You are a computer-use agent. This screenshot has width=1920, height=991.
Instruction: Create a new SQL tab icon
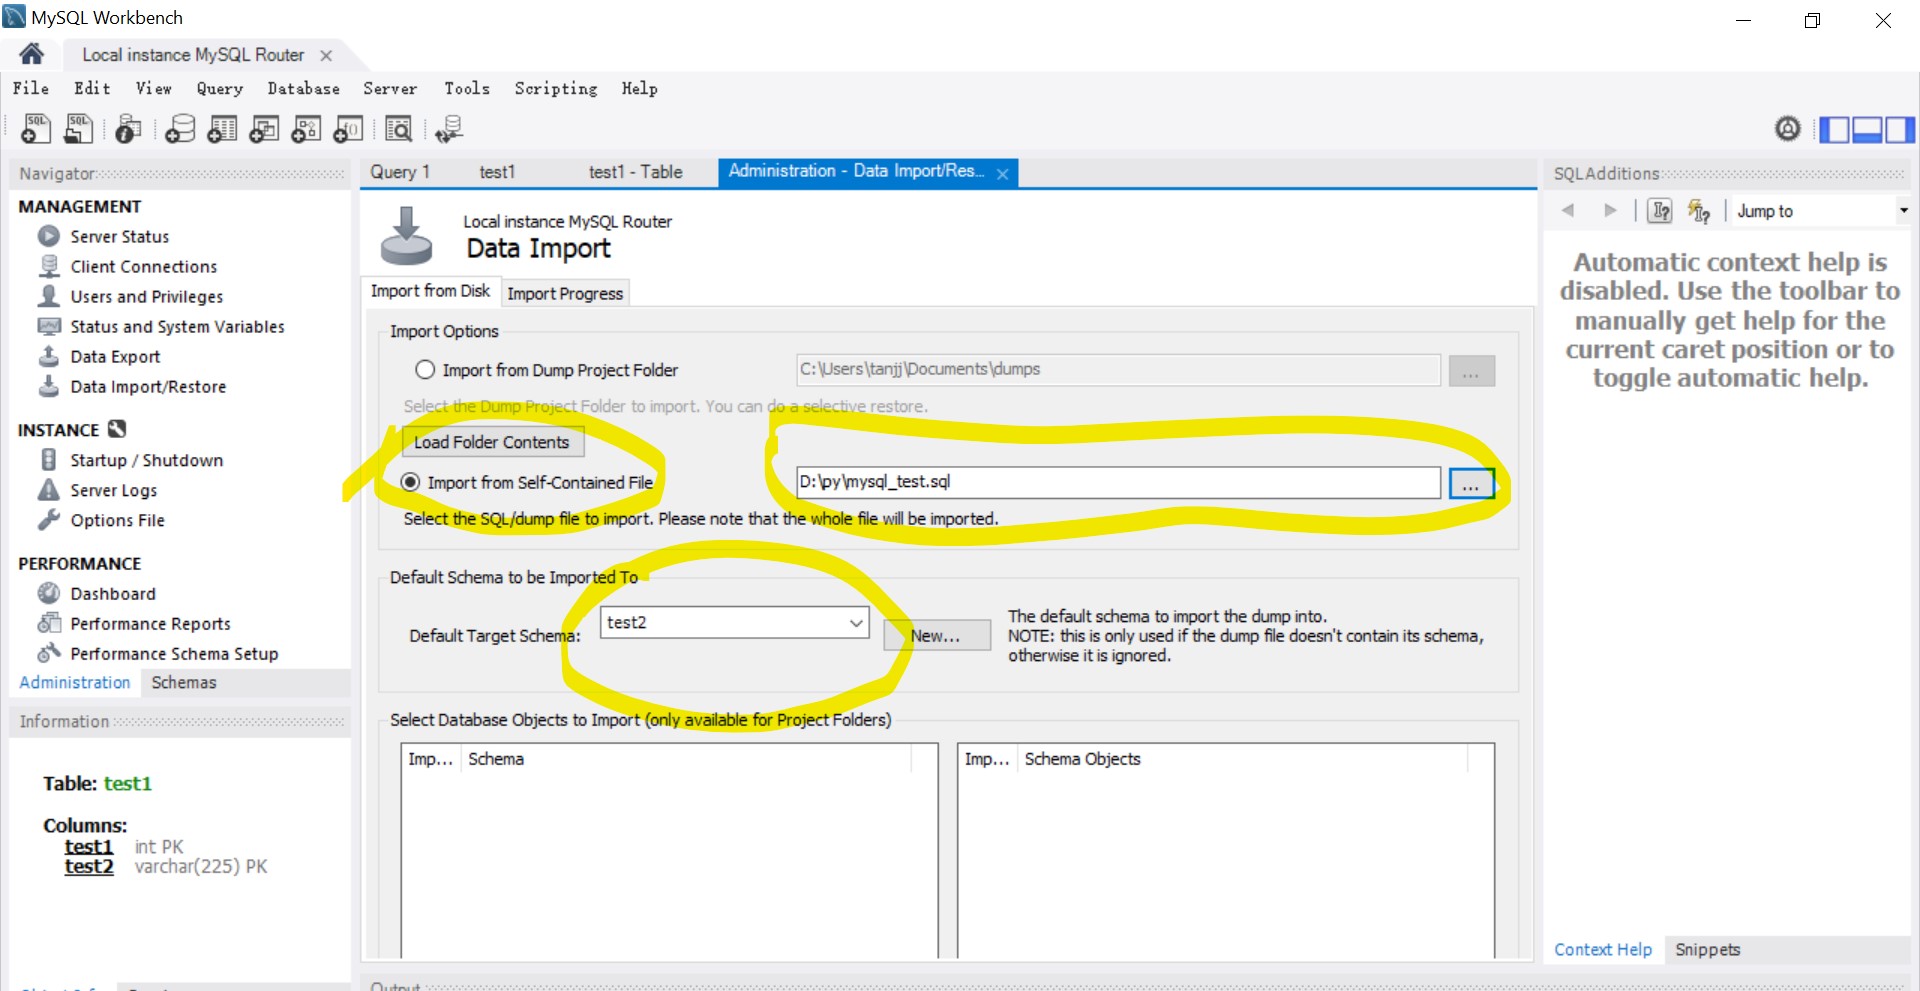point(36,129)
